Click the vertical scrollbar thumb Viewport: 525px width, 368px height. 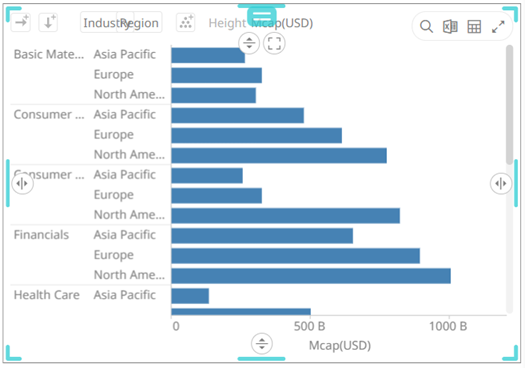[509, 104]
